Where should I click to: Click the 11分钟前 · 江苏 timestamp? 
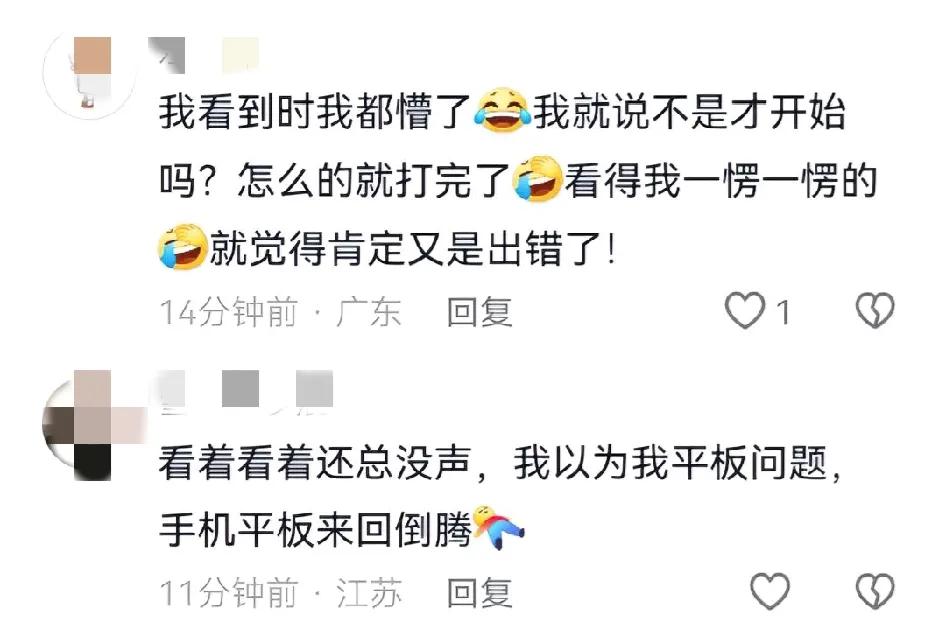coord(281,593)
